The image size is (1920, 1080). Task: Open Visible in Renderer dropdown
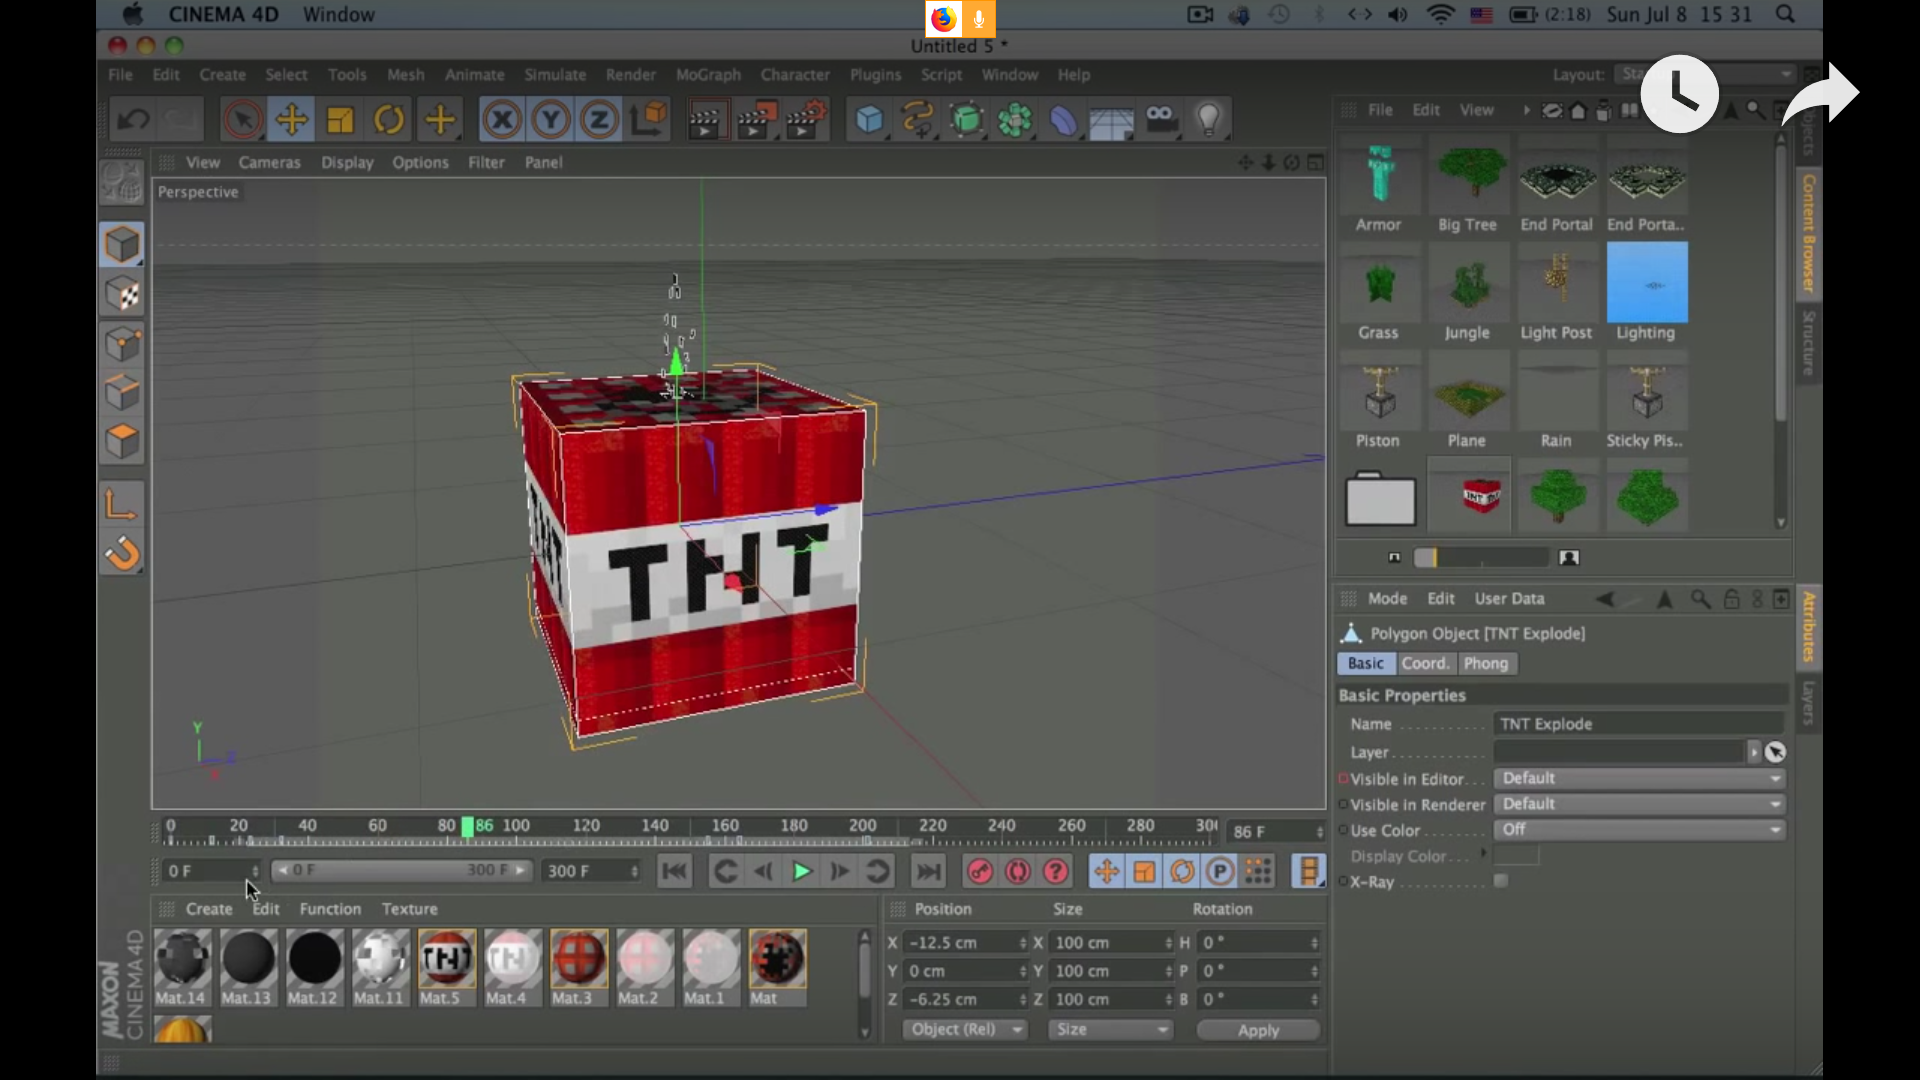(1640, 804)
